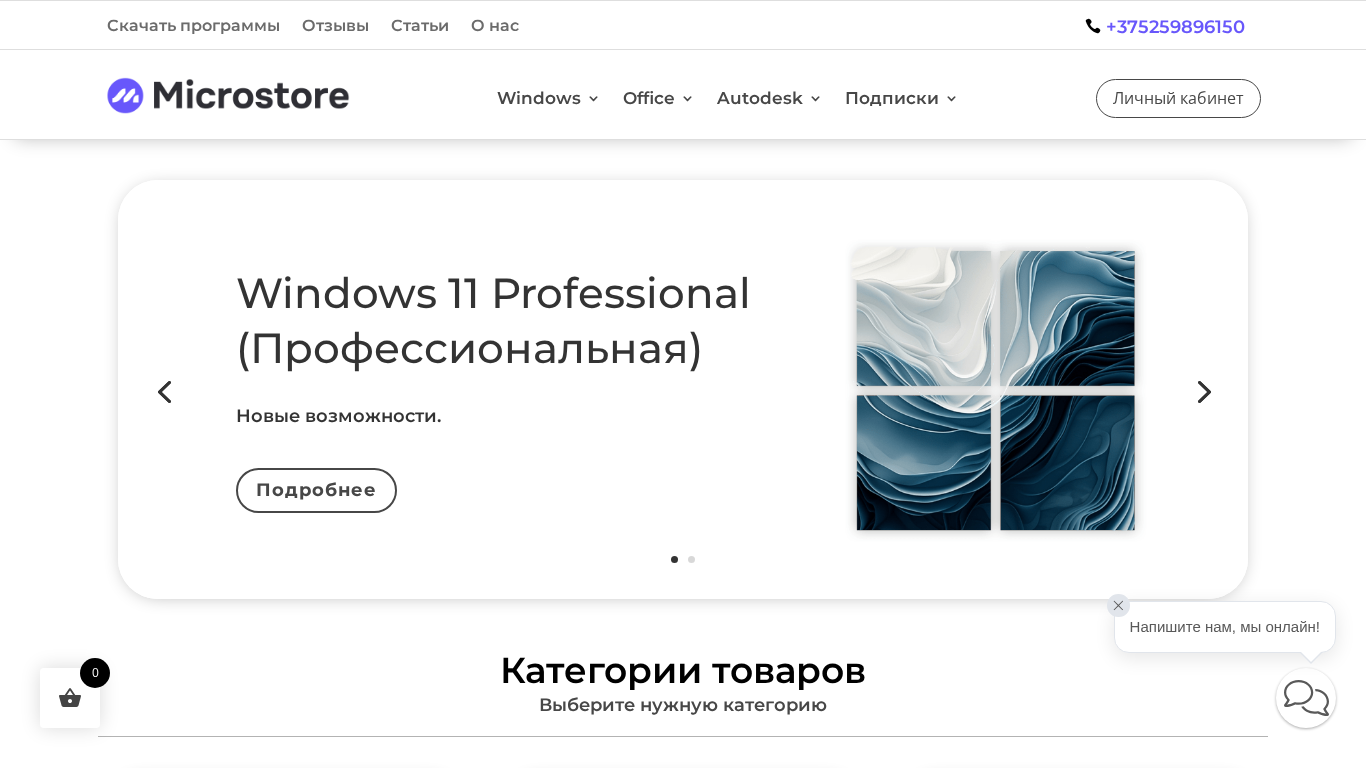Viewport: 1366px width, 768px height.
Task: Click the Личный кабинет button
Action: click(1178, 98)
